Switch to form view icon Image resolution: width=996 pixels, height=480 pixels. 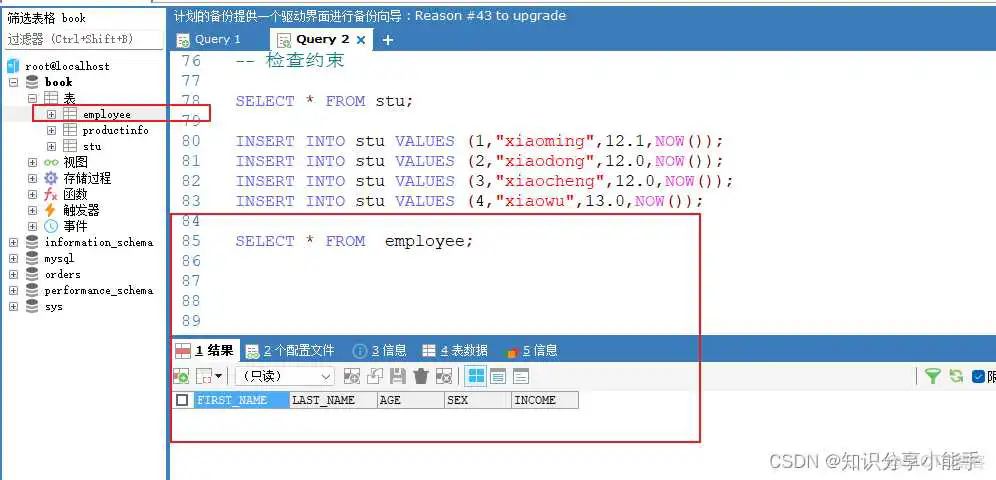[498, 377]
